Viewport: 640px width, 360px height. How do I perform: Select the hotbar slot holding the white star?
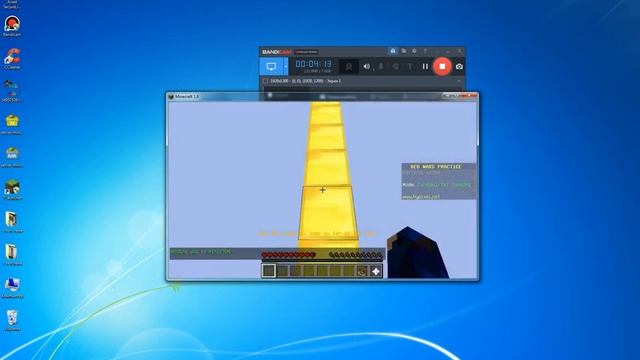click(376, 271)
